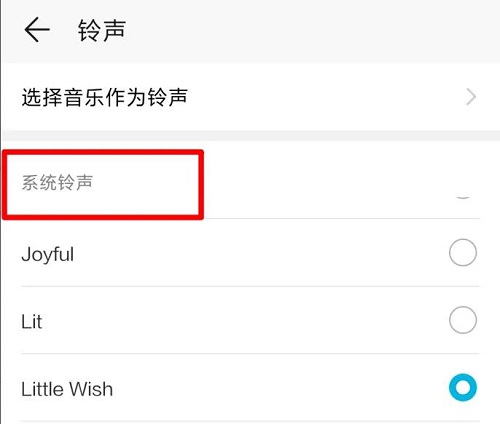
Task: Click blank space between Joyful text and radio
Action: pyautogui.click(x=260, y=253)
